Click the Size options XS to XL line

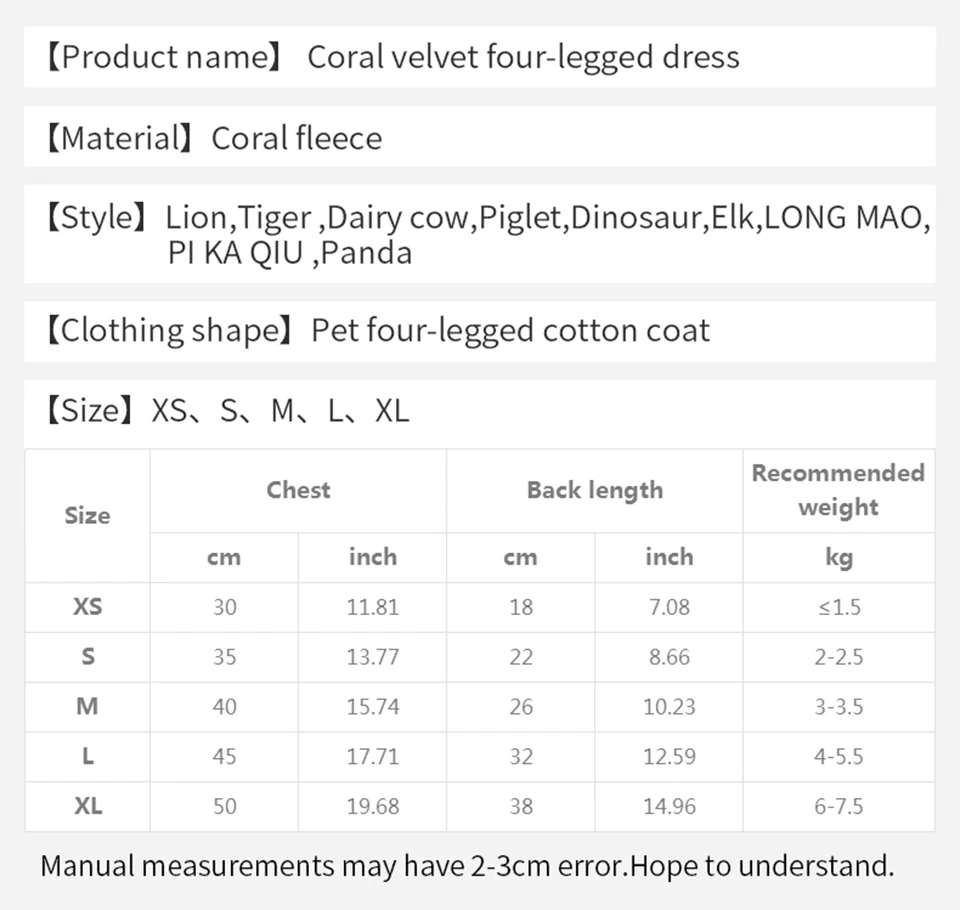pyautogui.click(x=227, y=410)
